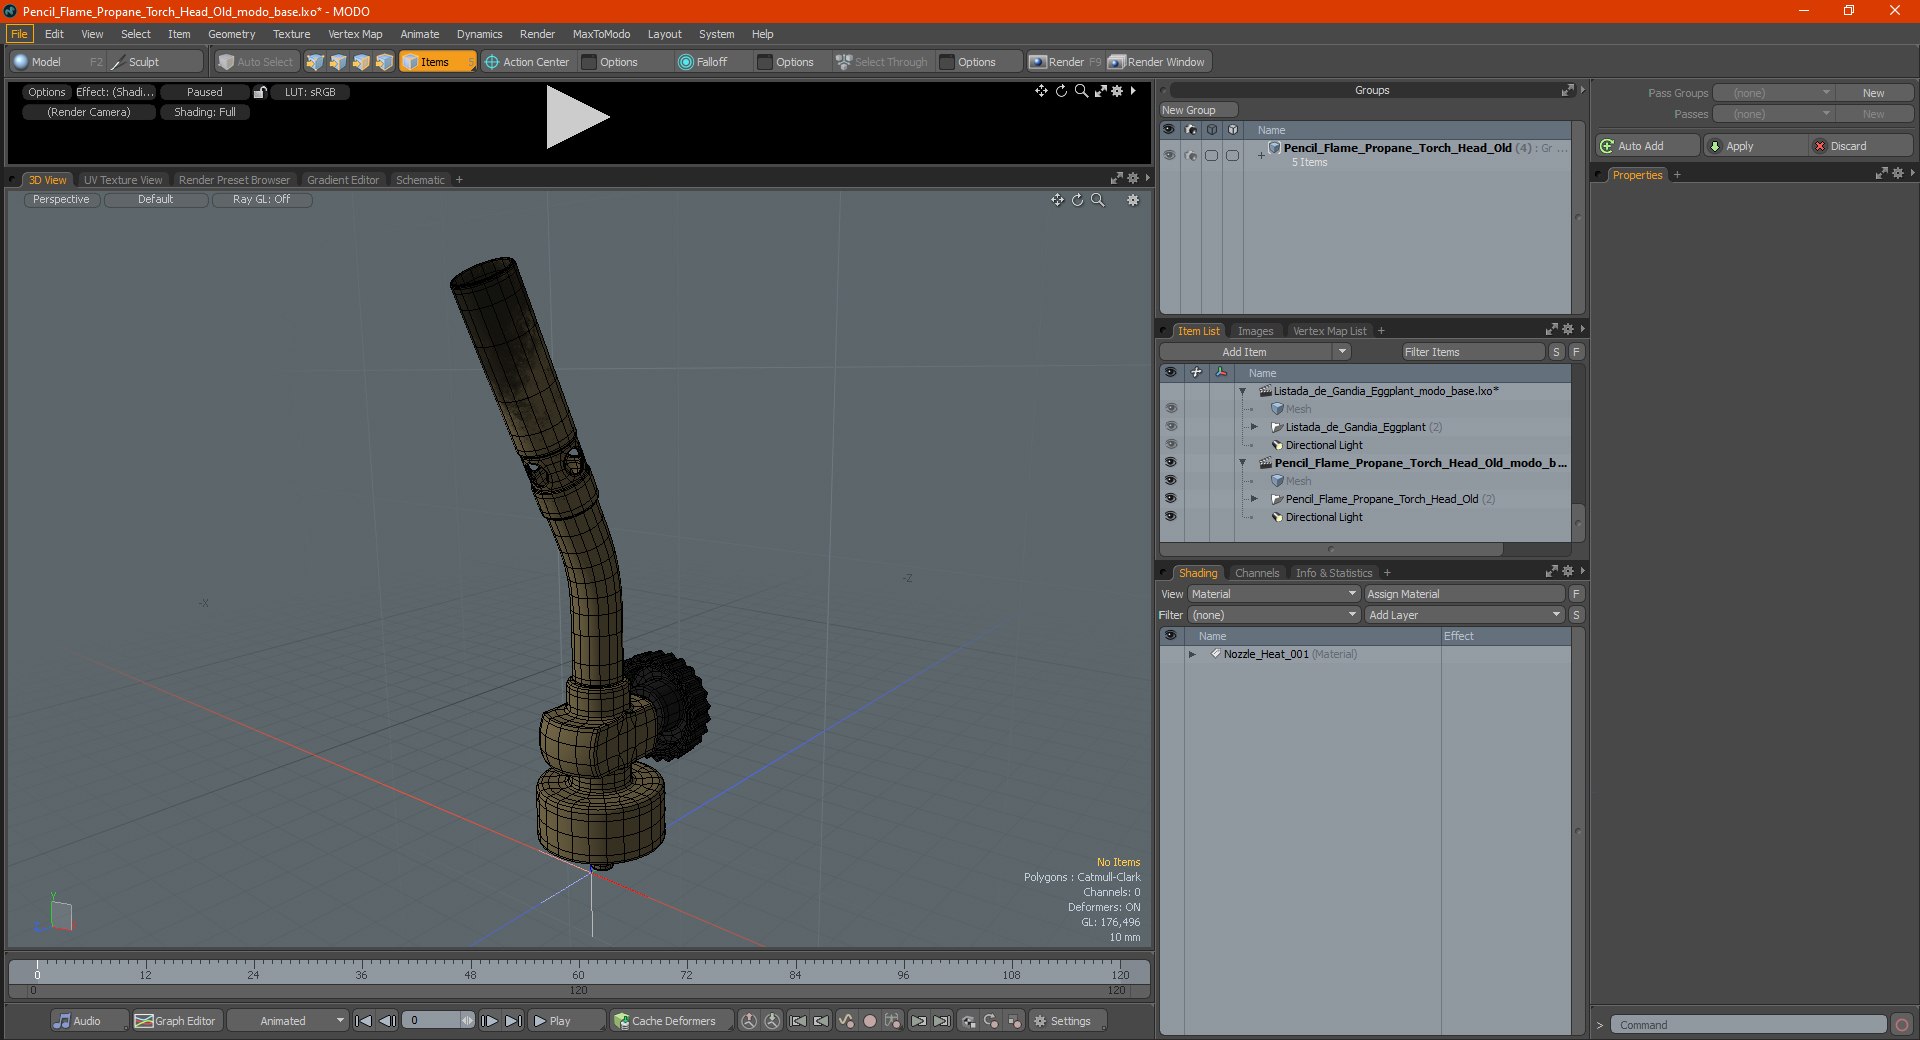Play the render preview

coord(577,118)
